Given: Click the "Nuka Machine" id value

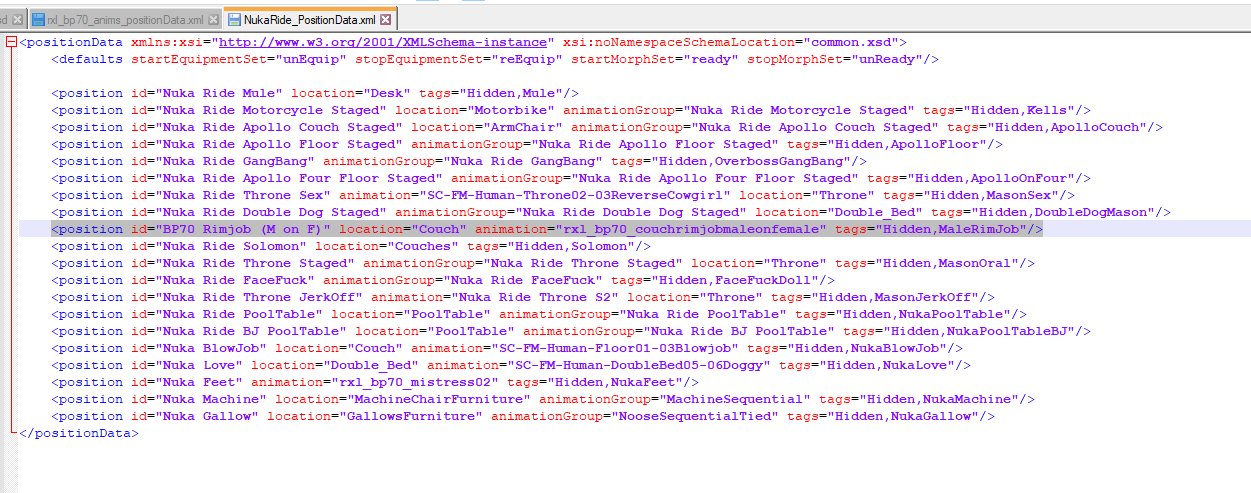Looking at the screenshot, I should click(x=206, y=400).
